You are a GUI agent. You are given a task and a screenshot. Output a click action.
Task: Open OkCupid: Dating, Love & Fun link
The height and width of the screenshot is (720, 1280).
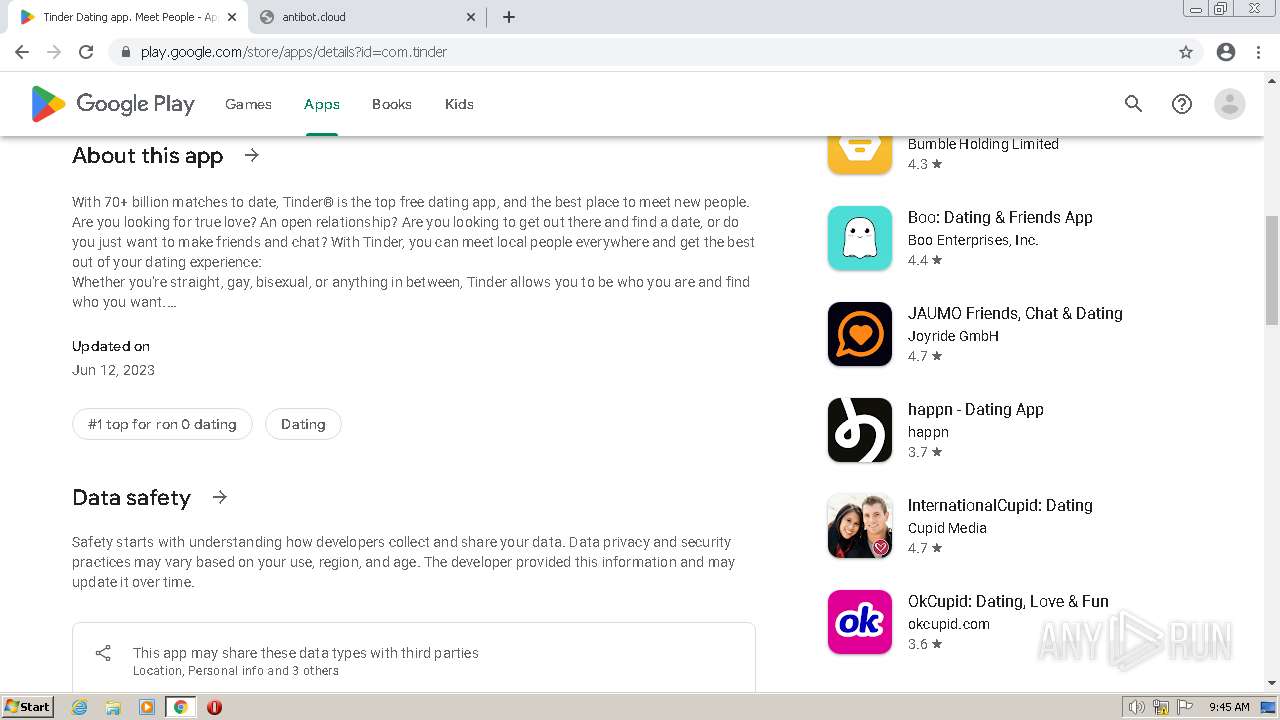click(1008, 601)
